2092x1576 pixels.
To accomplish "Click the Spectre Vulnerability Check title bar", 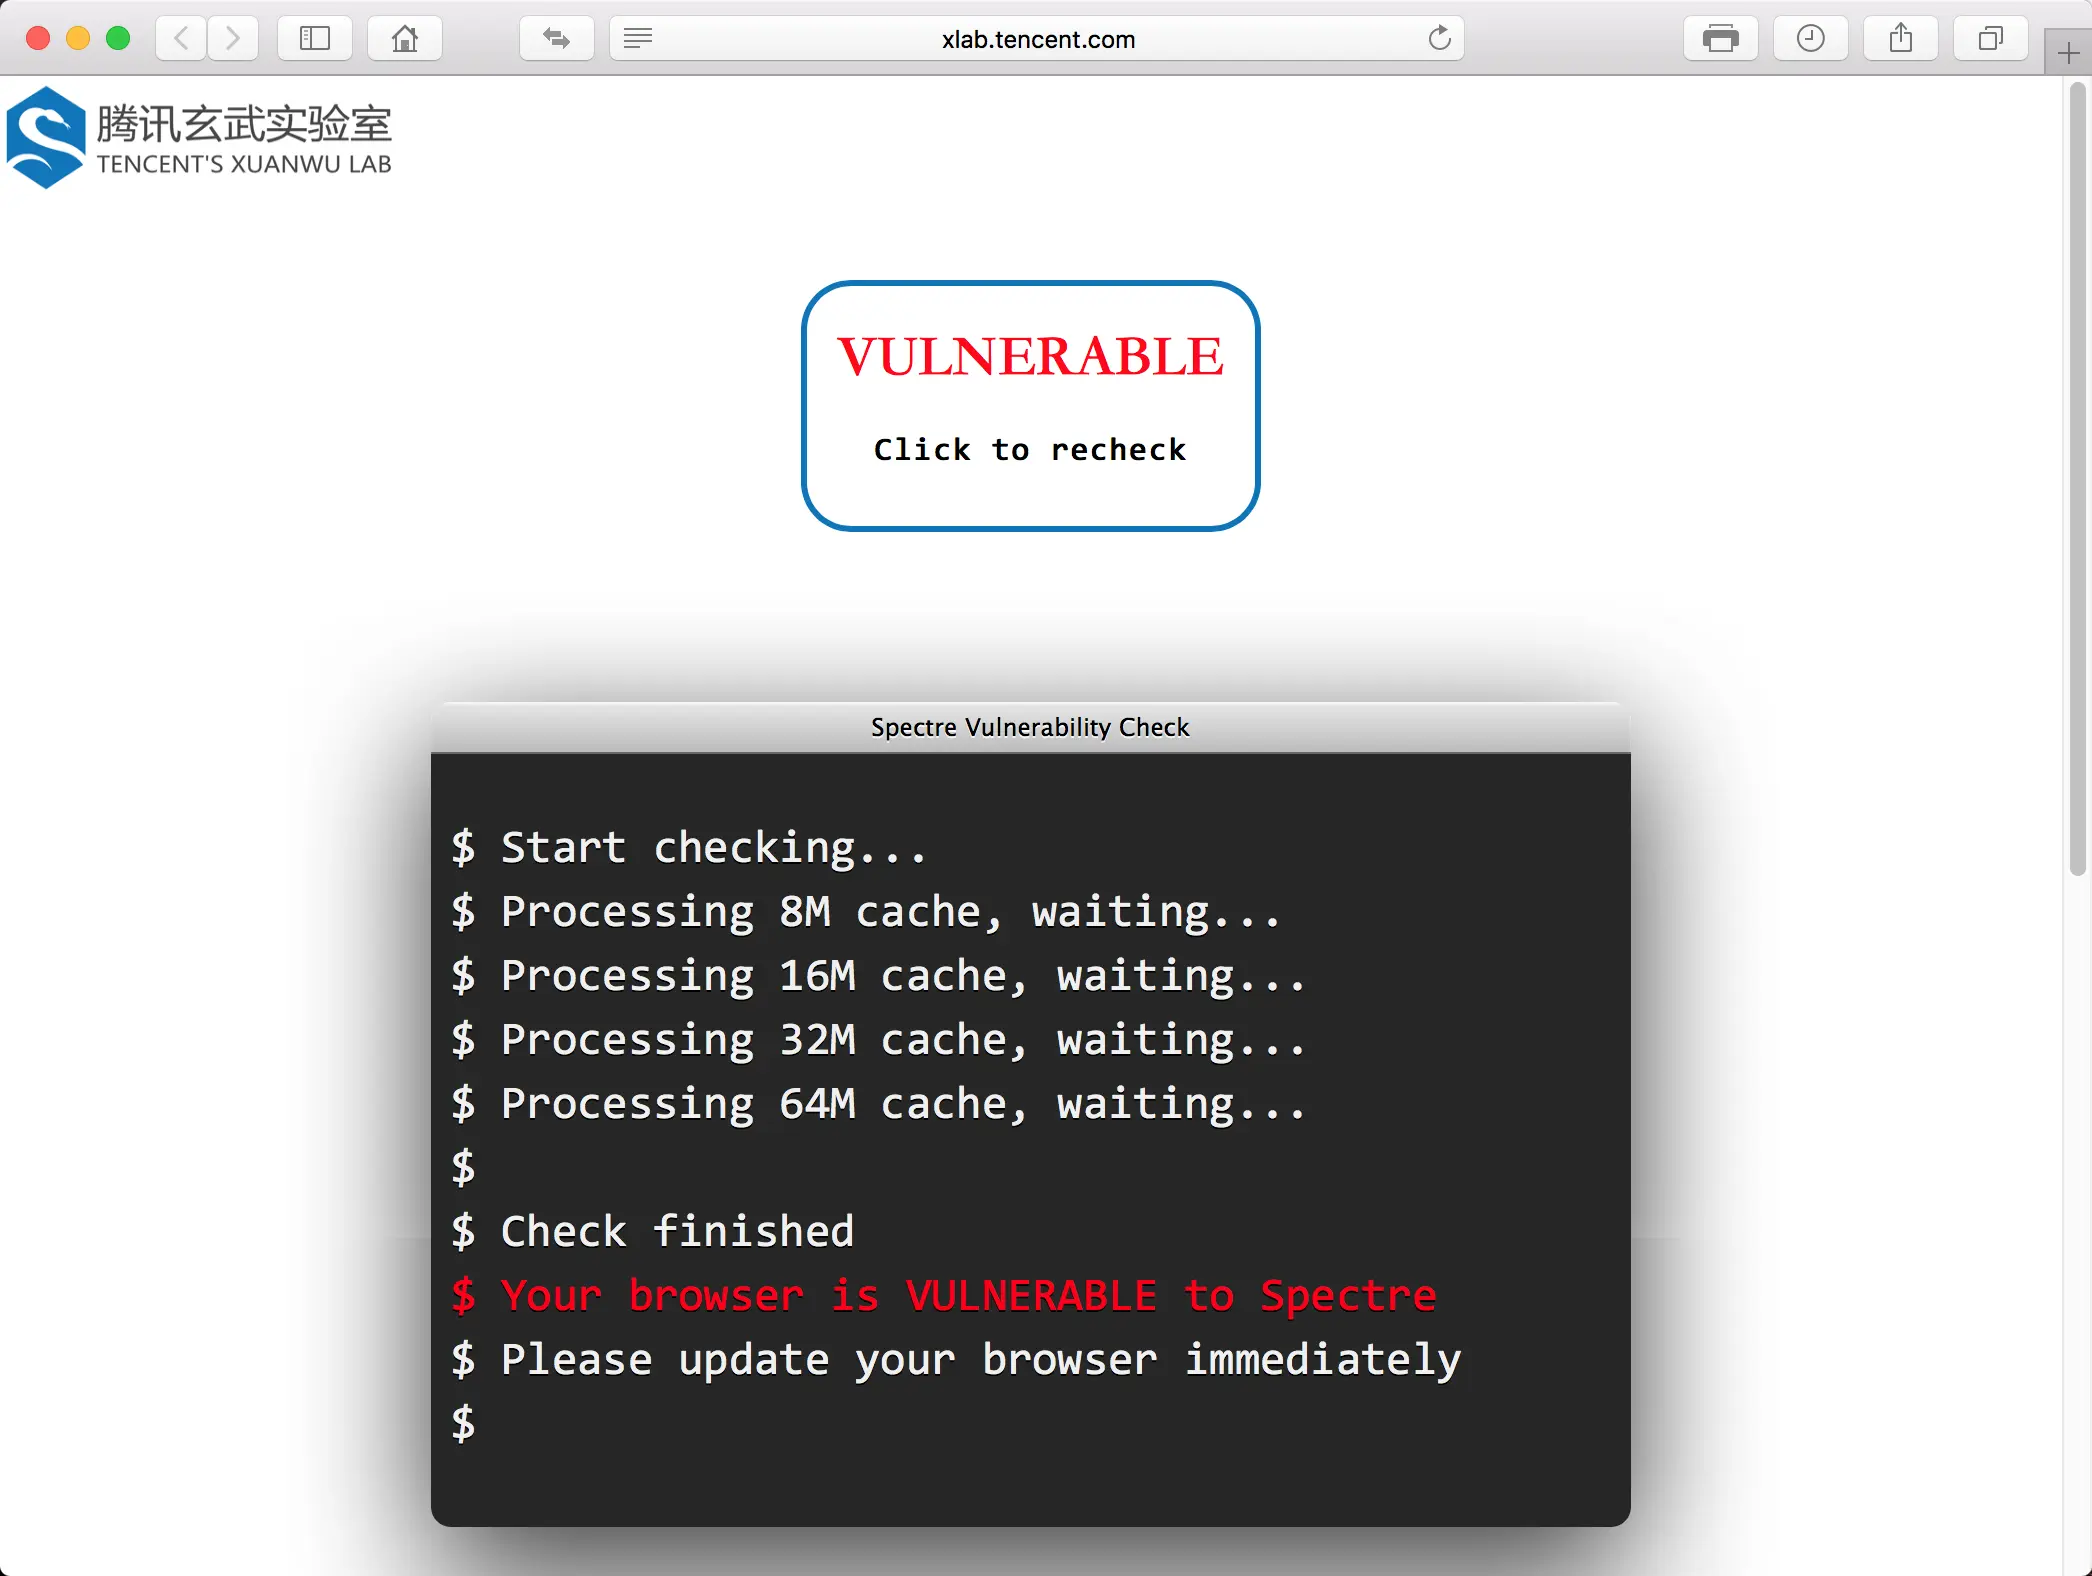I will (1030, 727).
